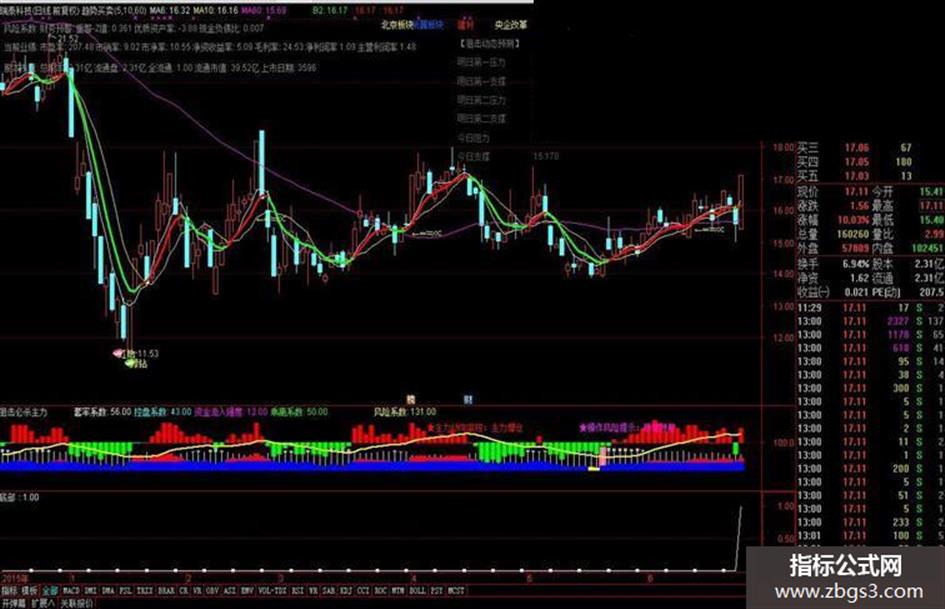Click the yellow marker icon beside 财
This screenshot has height=609, width=945.
click(411, 399)
